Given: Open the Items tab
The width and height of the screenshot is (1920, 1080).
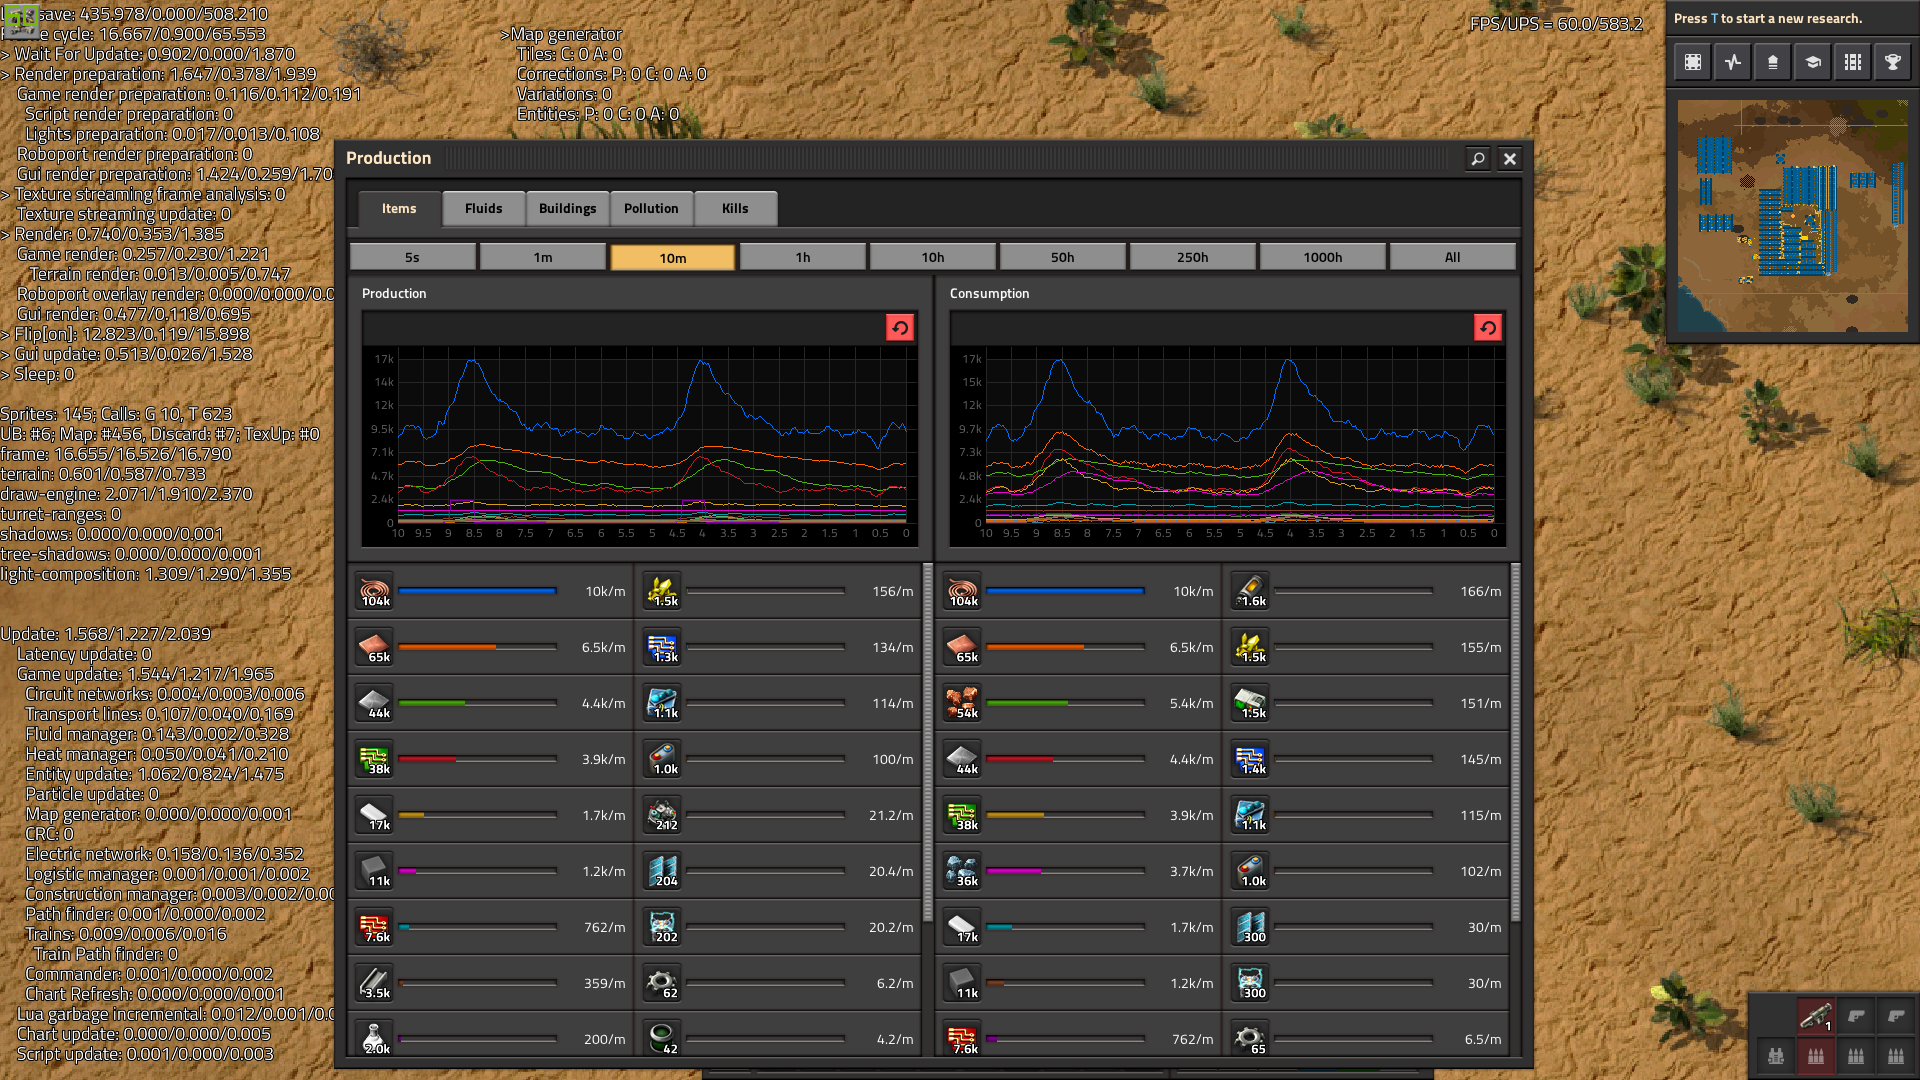Looking at the screenshot, I should (399, 208).
